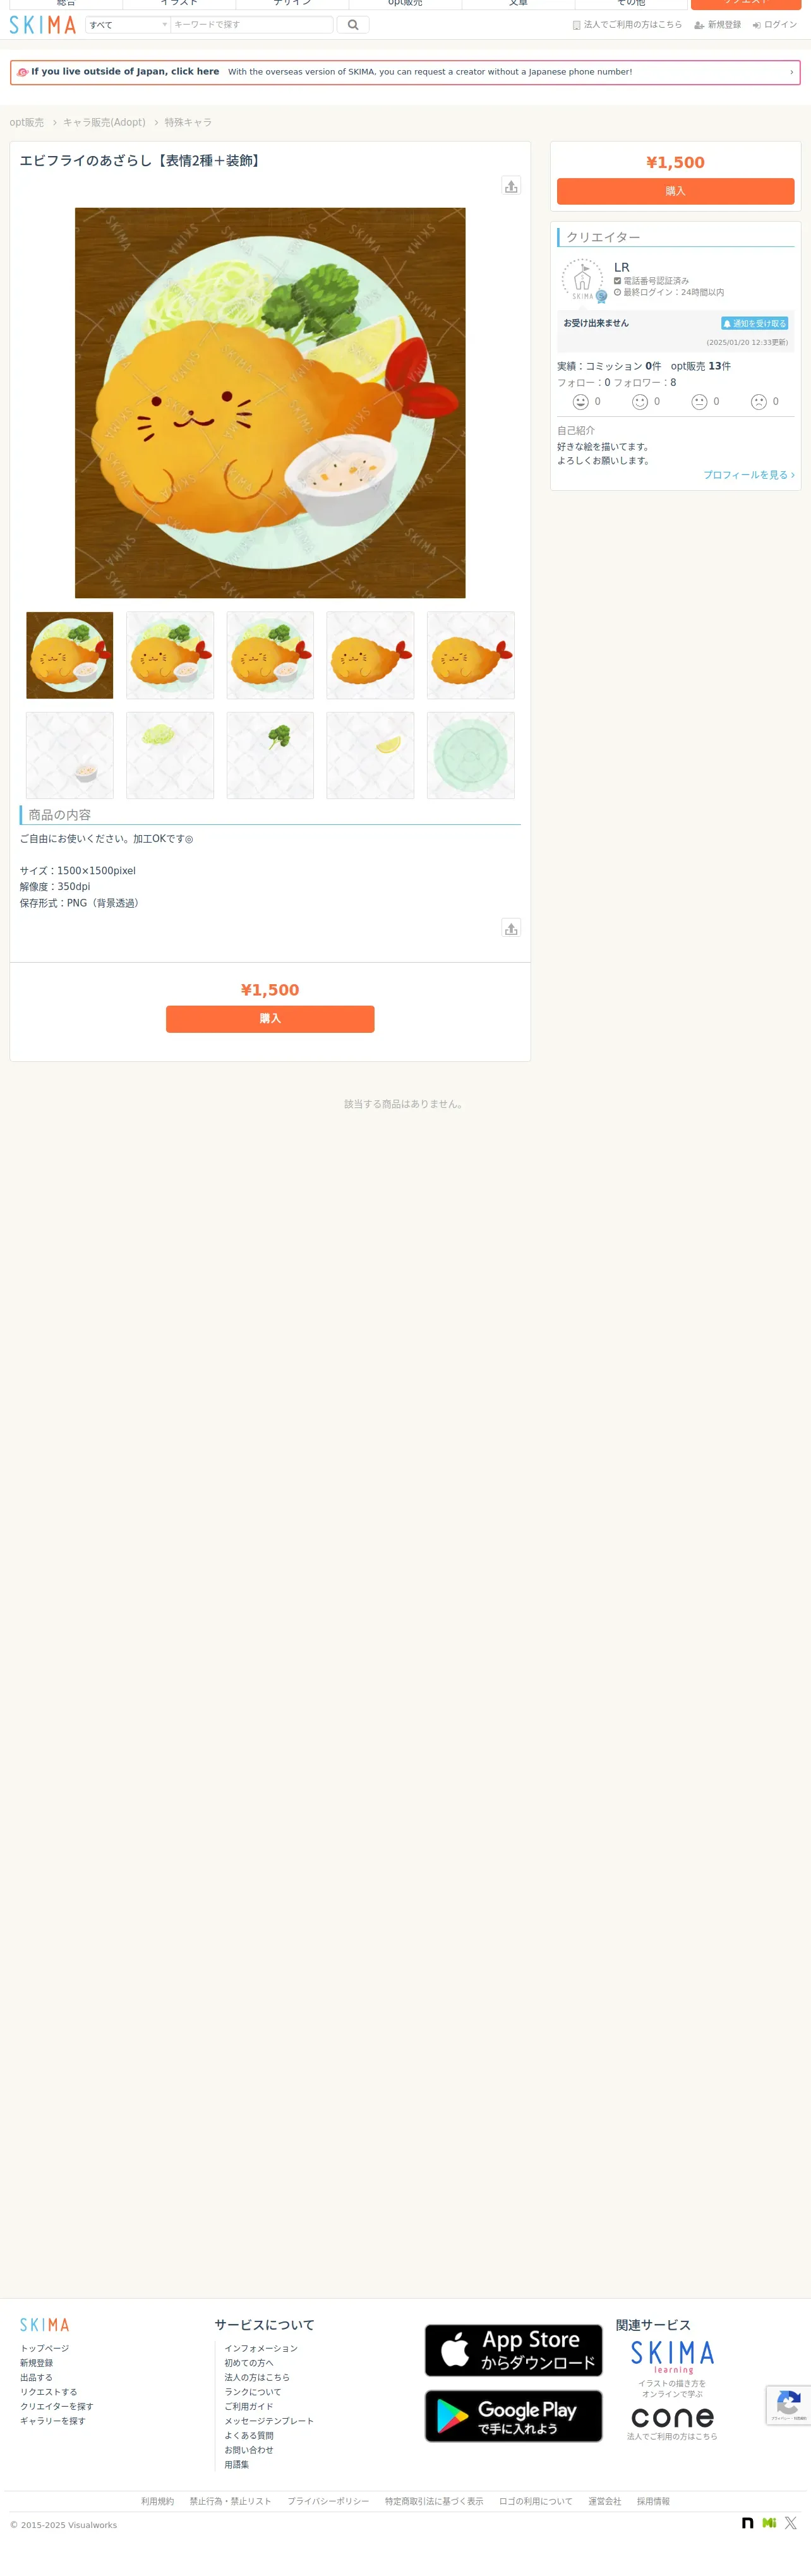Click the 新規登録 signup icon link
This screenshot has width=811, height=2576.
click(718, 25)
